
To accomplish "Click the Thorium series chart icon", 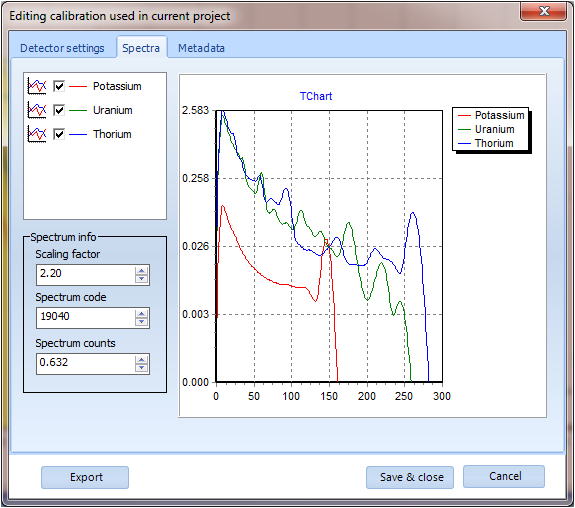I will coord(37,134).
